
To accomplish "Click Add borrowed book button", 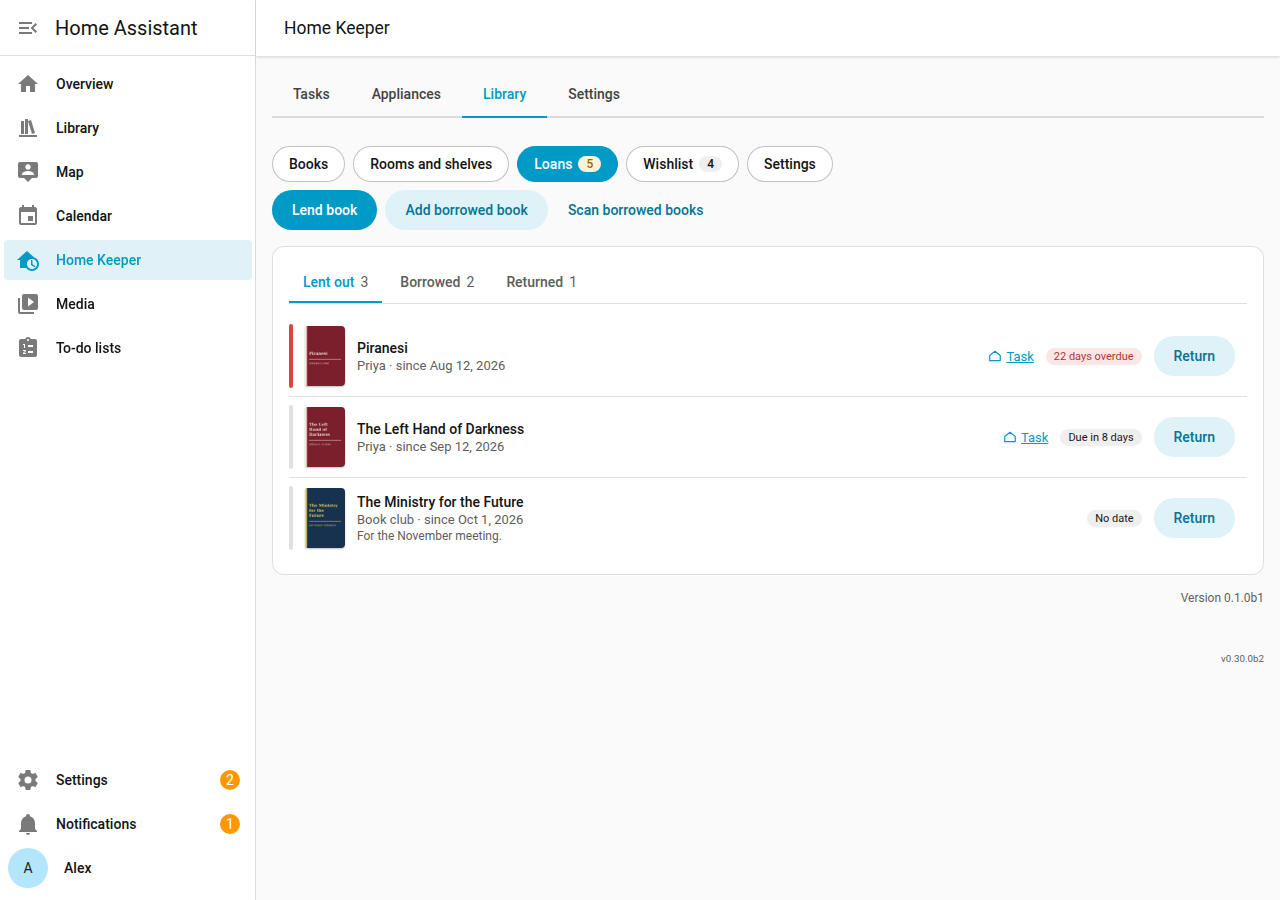I will [x=466, y=210].
